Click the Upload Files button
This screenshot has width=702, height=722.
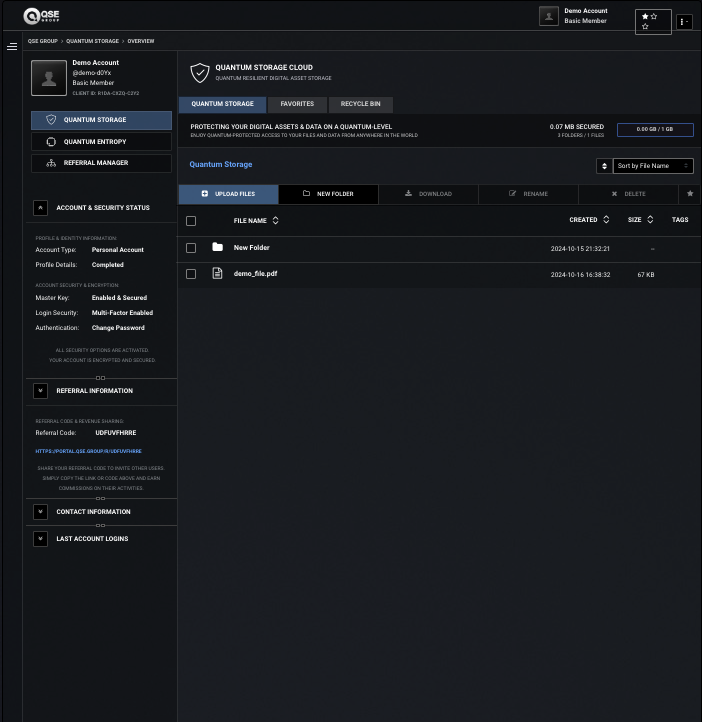tap(228, 194)
